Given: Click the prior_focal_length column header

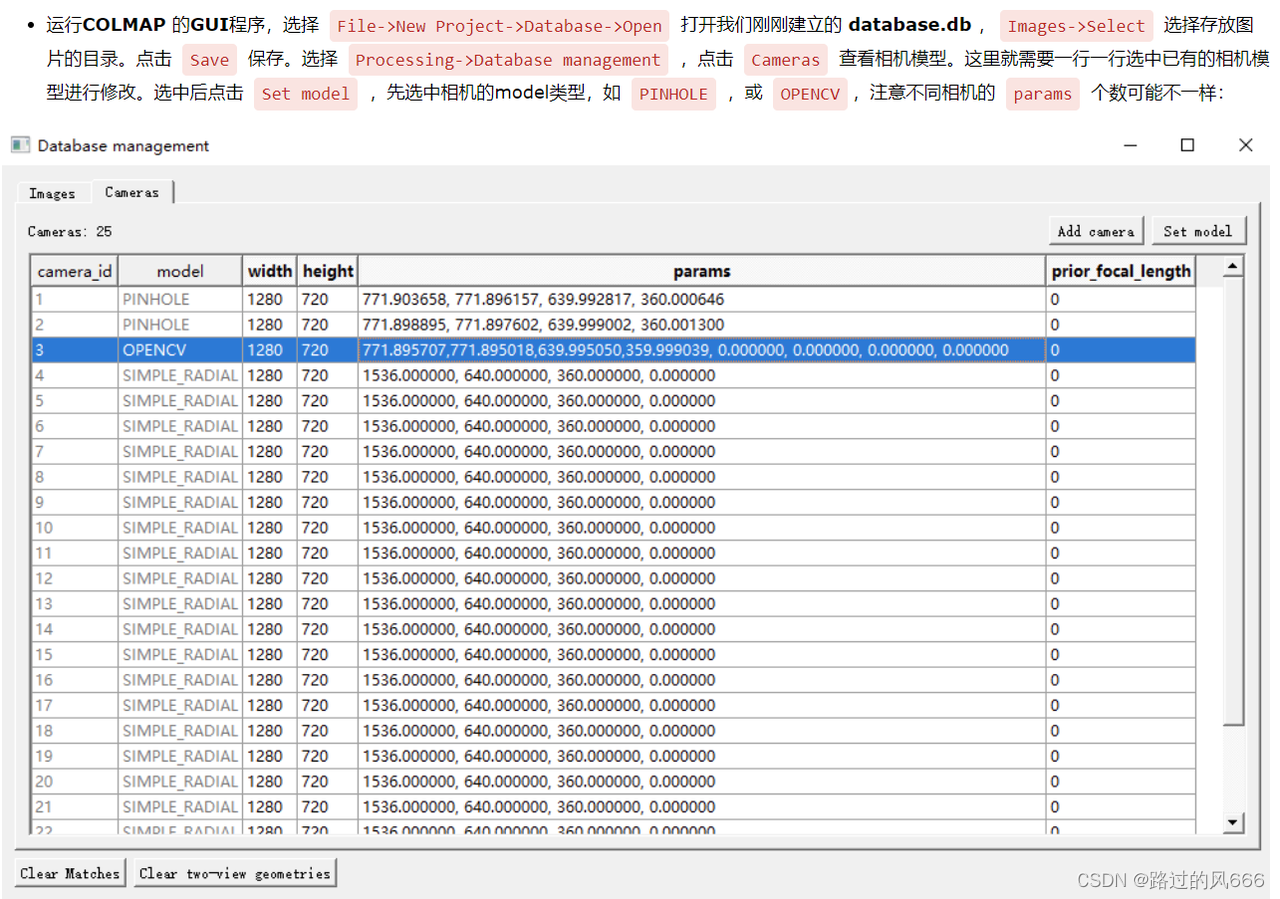Looking at the screenshot, I should click(x=1121, y=271).
